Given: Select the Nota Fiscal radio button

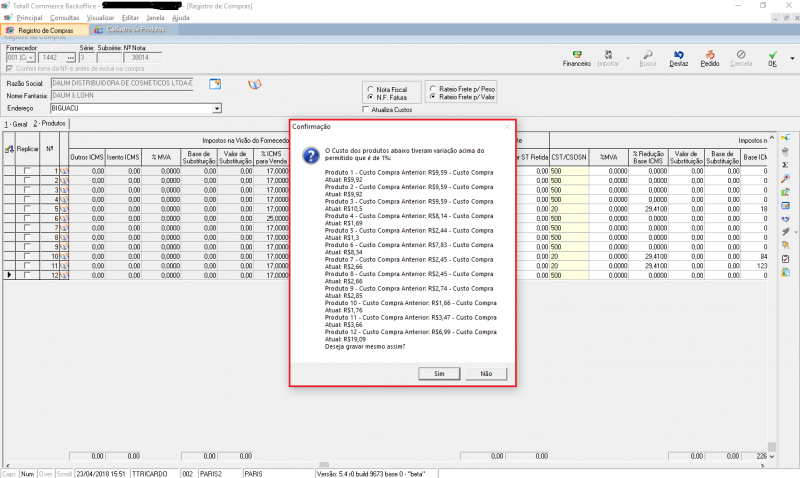Looking at the screenshot, I should coord(370,89).
